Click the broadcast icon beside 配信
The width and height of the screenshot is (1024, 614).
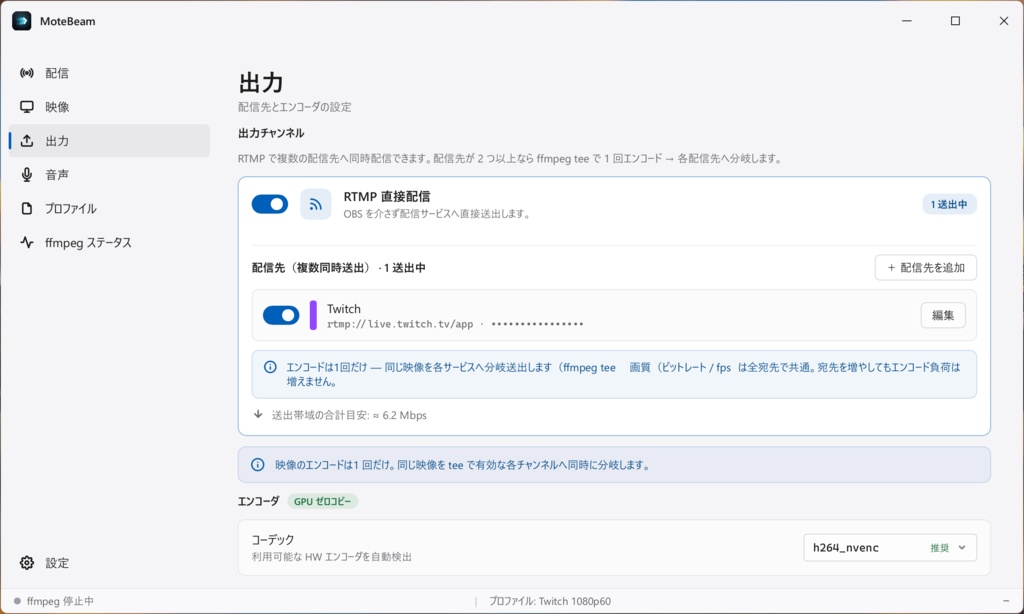27,73
